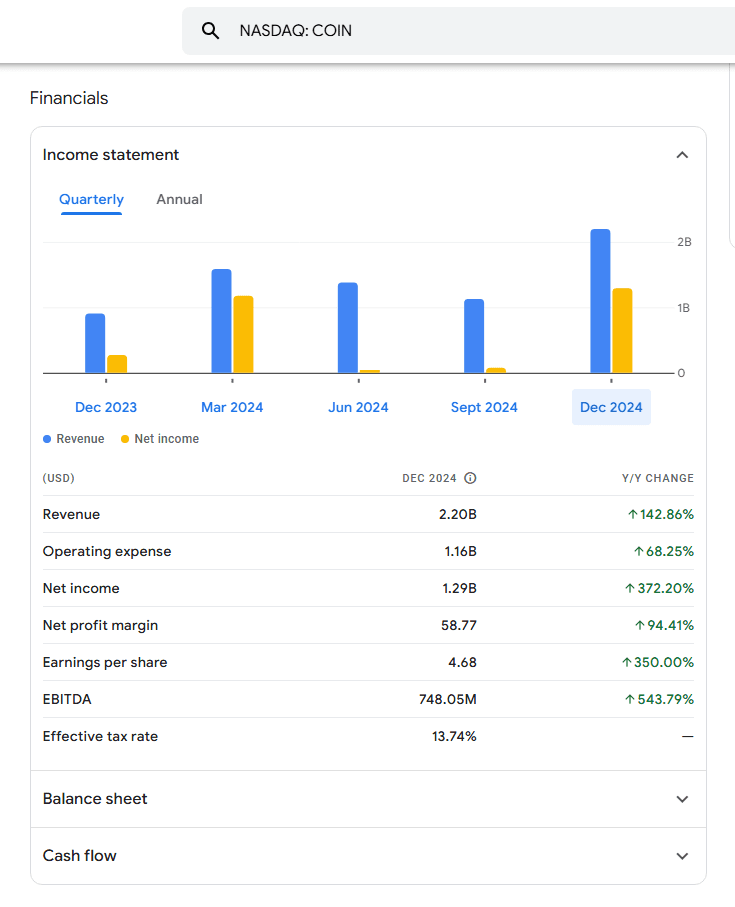Click the NASDAQ: COIN search field

(x=450, y=31)
